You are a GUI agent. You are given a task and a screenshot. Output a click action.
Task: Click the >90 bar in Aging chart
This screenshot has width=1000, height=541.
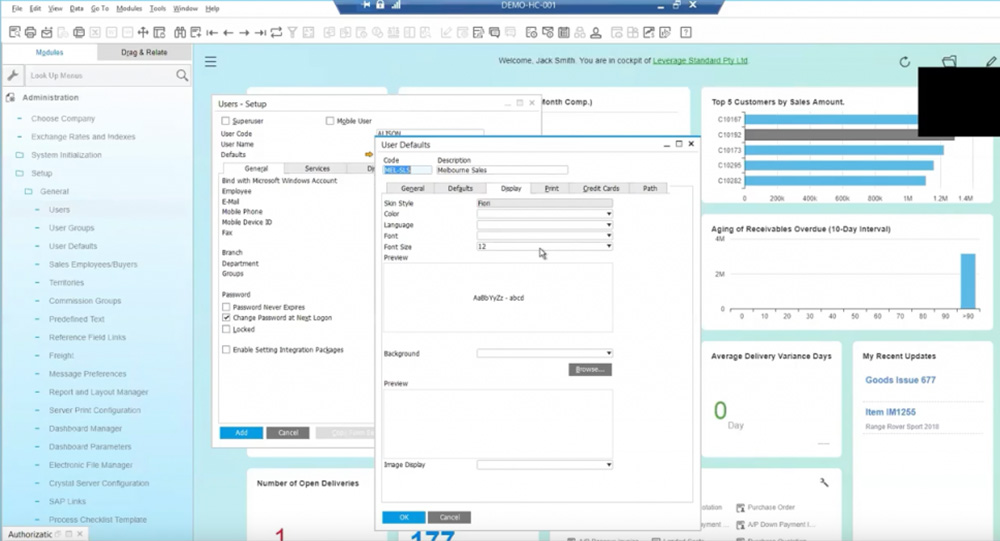968,281
